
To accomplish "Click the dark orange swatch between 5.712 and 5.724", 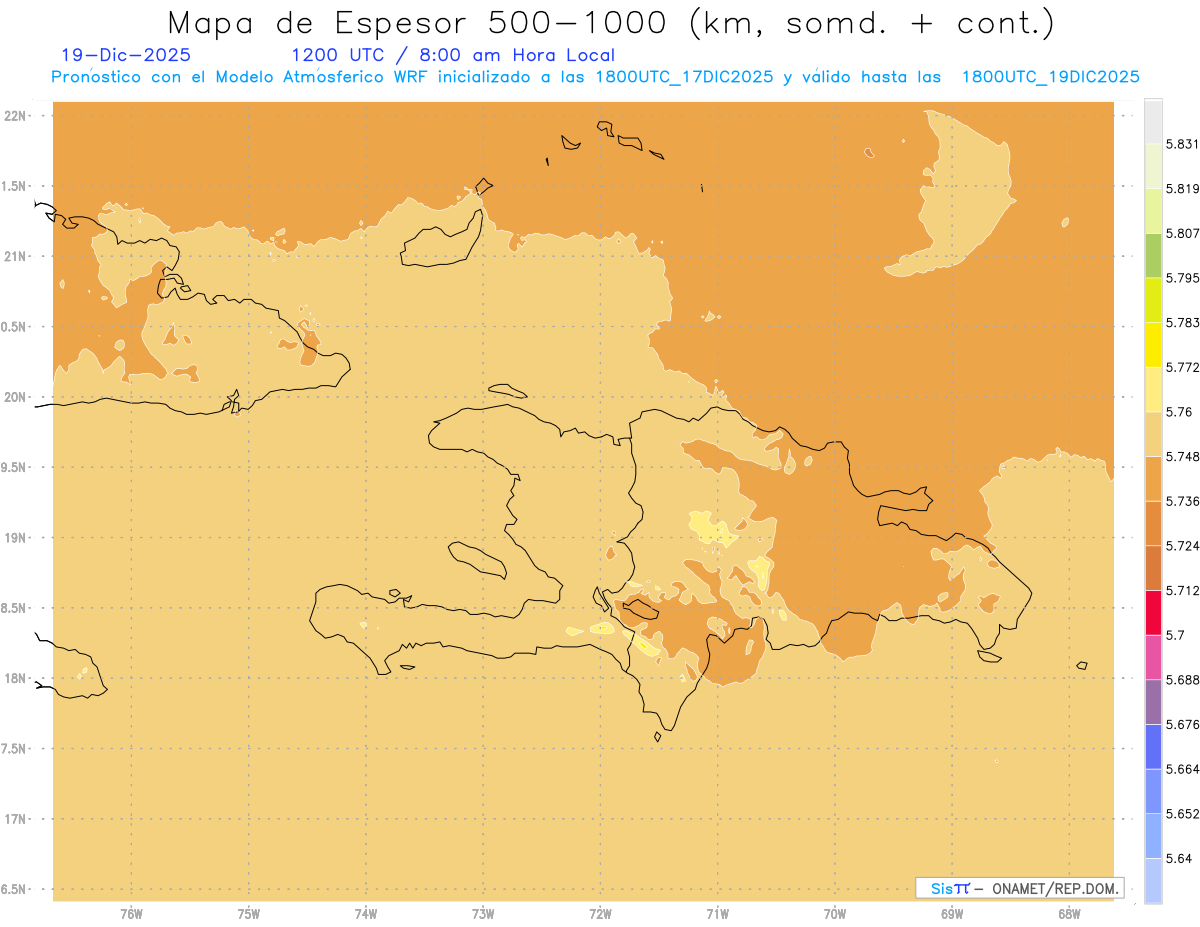I will 1153,568.
